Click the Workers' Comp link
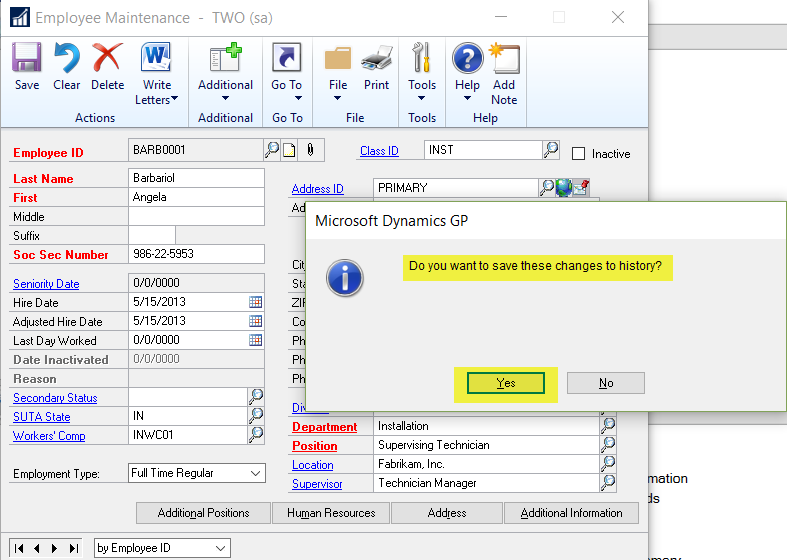 [x=49, y=436]
